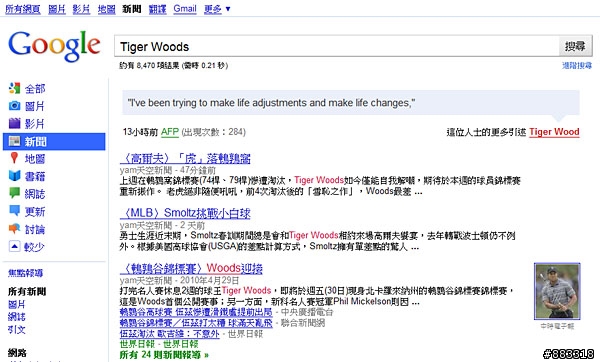Image resolution: width=600 pixels, height=362 pixels.
Task: Select the 更新 text label in sidebar
Action: [x=35, y=211]
